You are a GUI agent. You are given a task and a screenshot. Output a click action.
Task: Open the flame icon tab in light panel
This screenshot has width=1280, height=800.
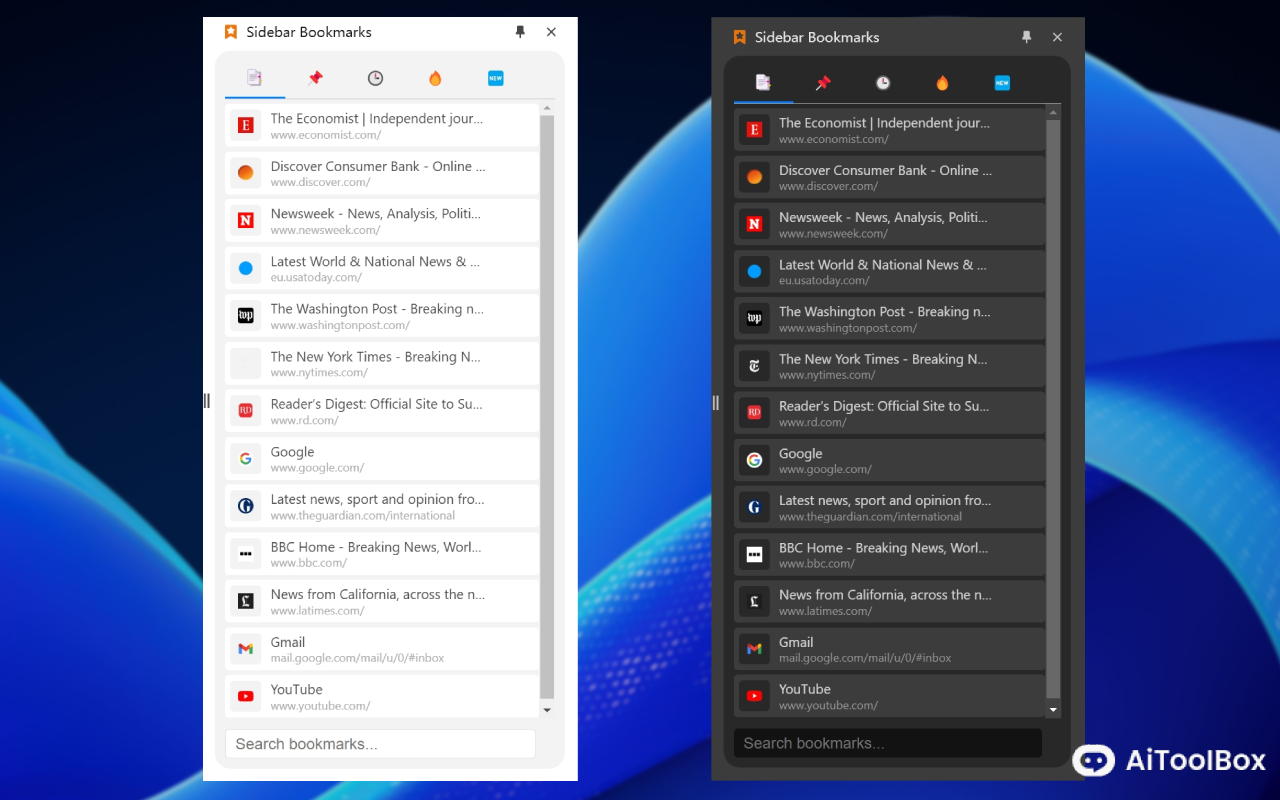coord(435,78)
